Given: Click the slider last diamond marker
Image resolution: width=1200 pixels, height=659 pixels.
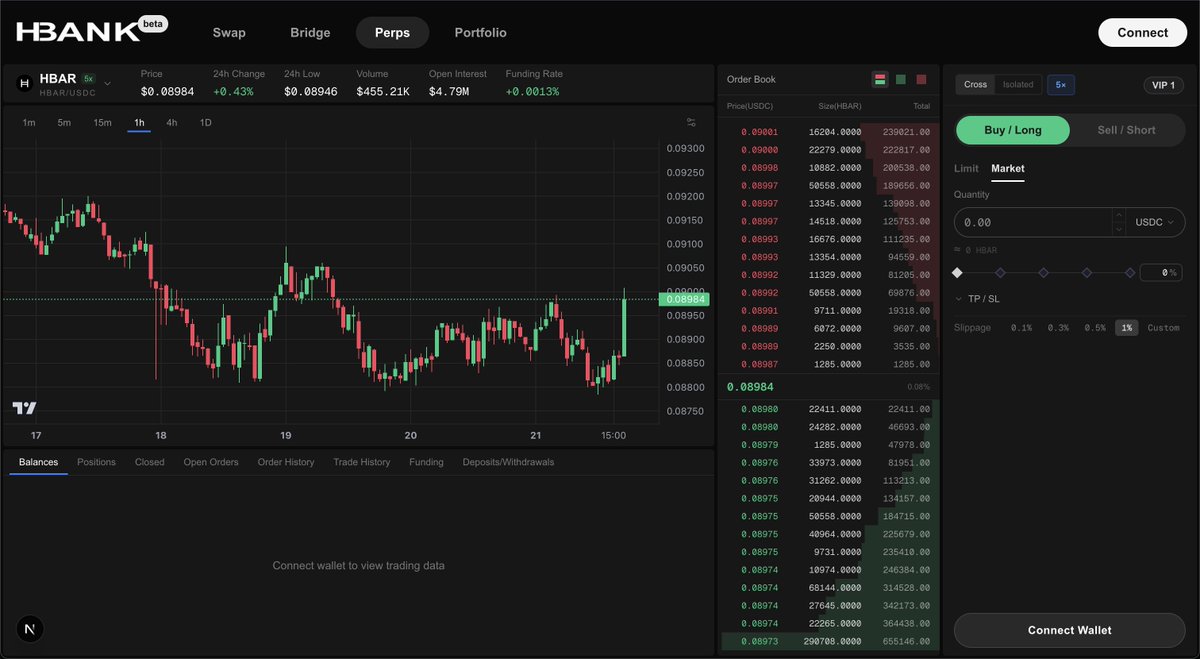Looking at the screenshot, I should 1130,272.
